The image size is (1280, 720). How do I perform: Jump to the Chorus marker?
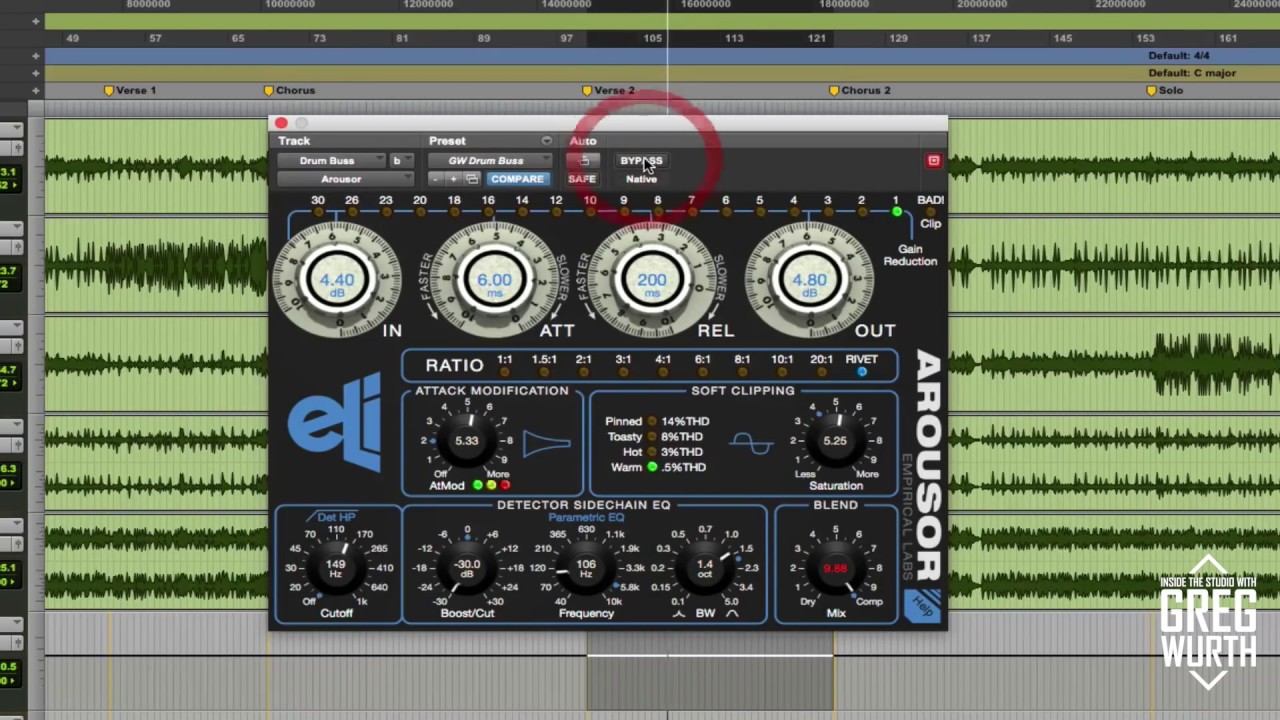click(290, 90)
